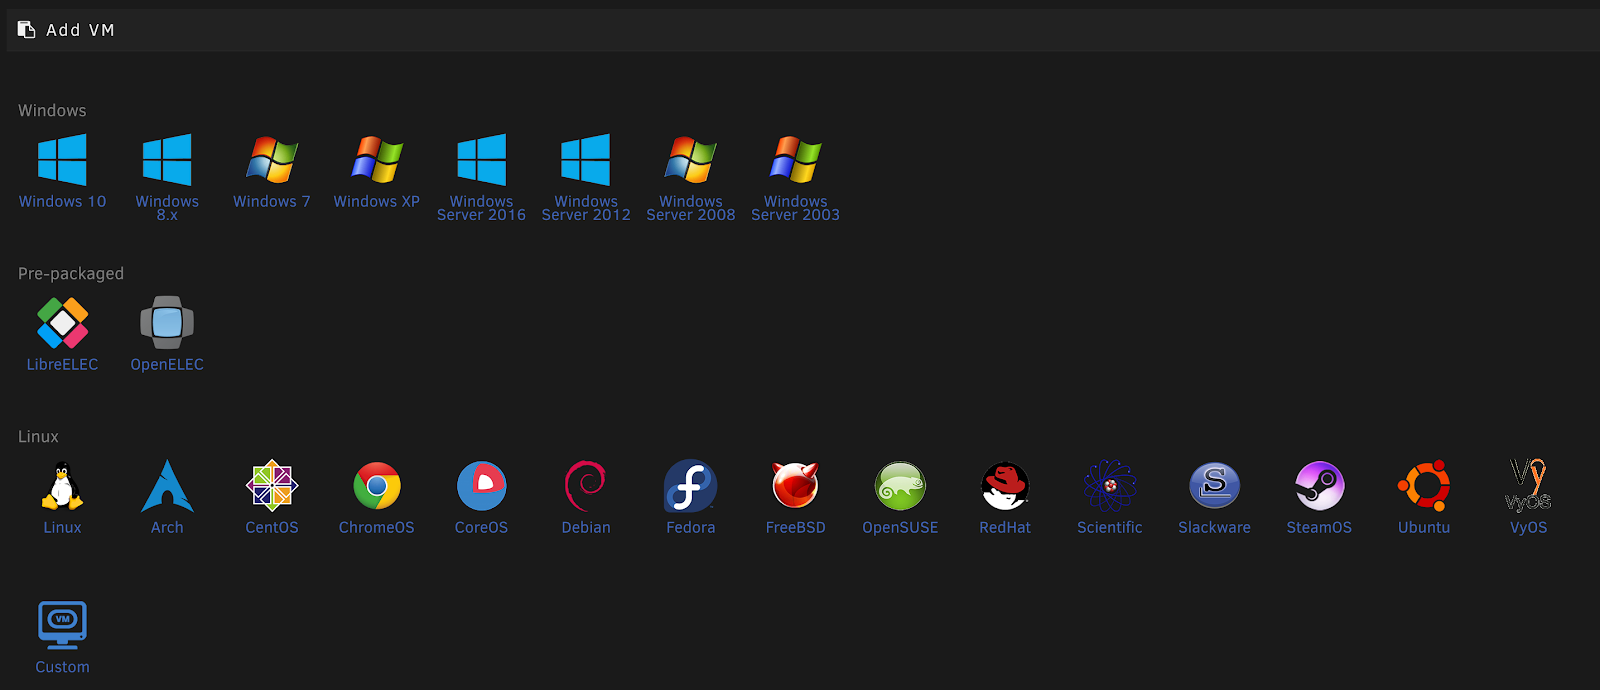Pick the CoreOS icon
1600x690 pixels.
coord(481,486)
